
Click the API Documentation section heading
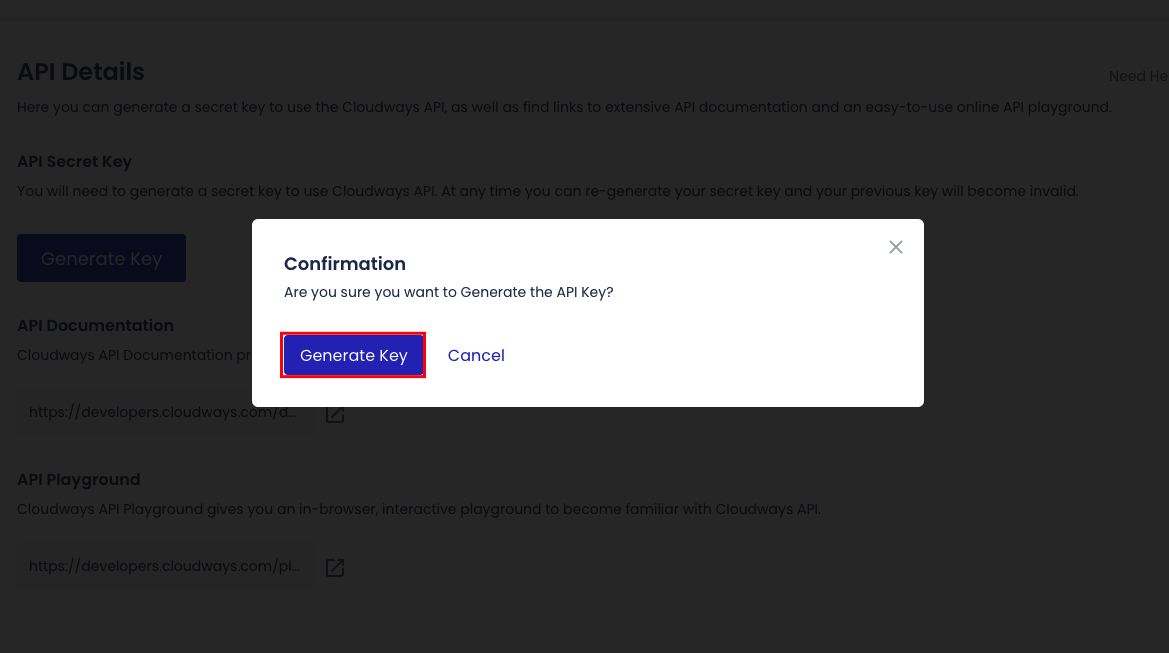pos(95,325)
